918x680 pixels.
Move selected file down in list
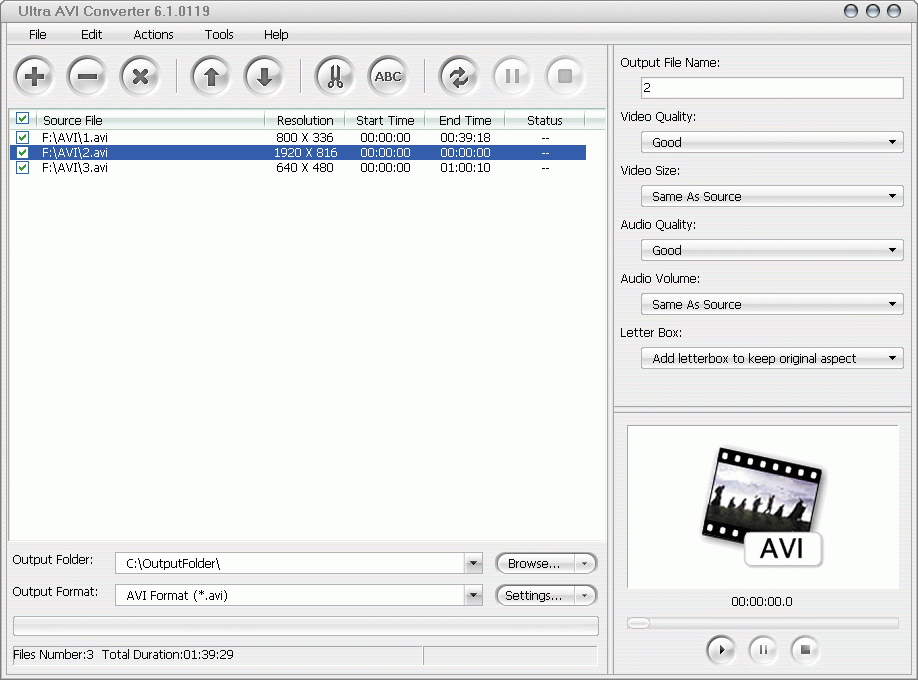pyautogui.click(x=264, y=76)
